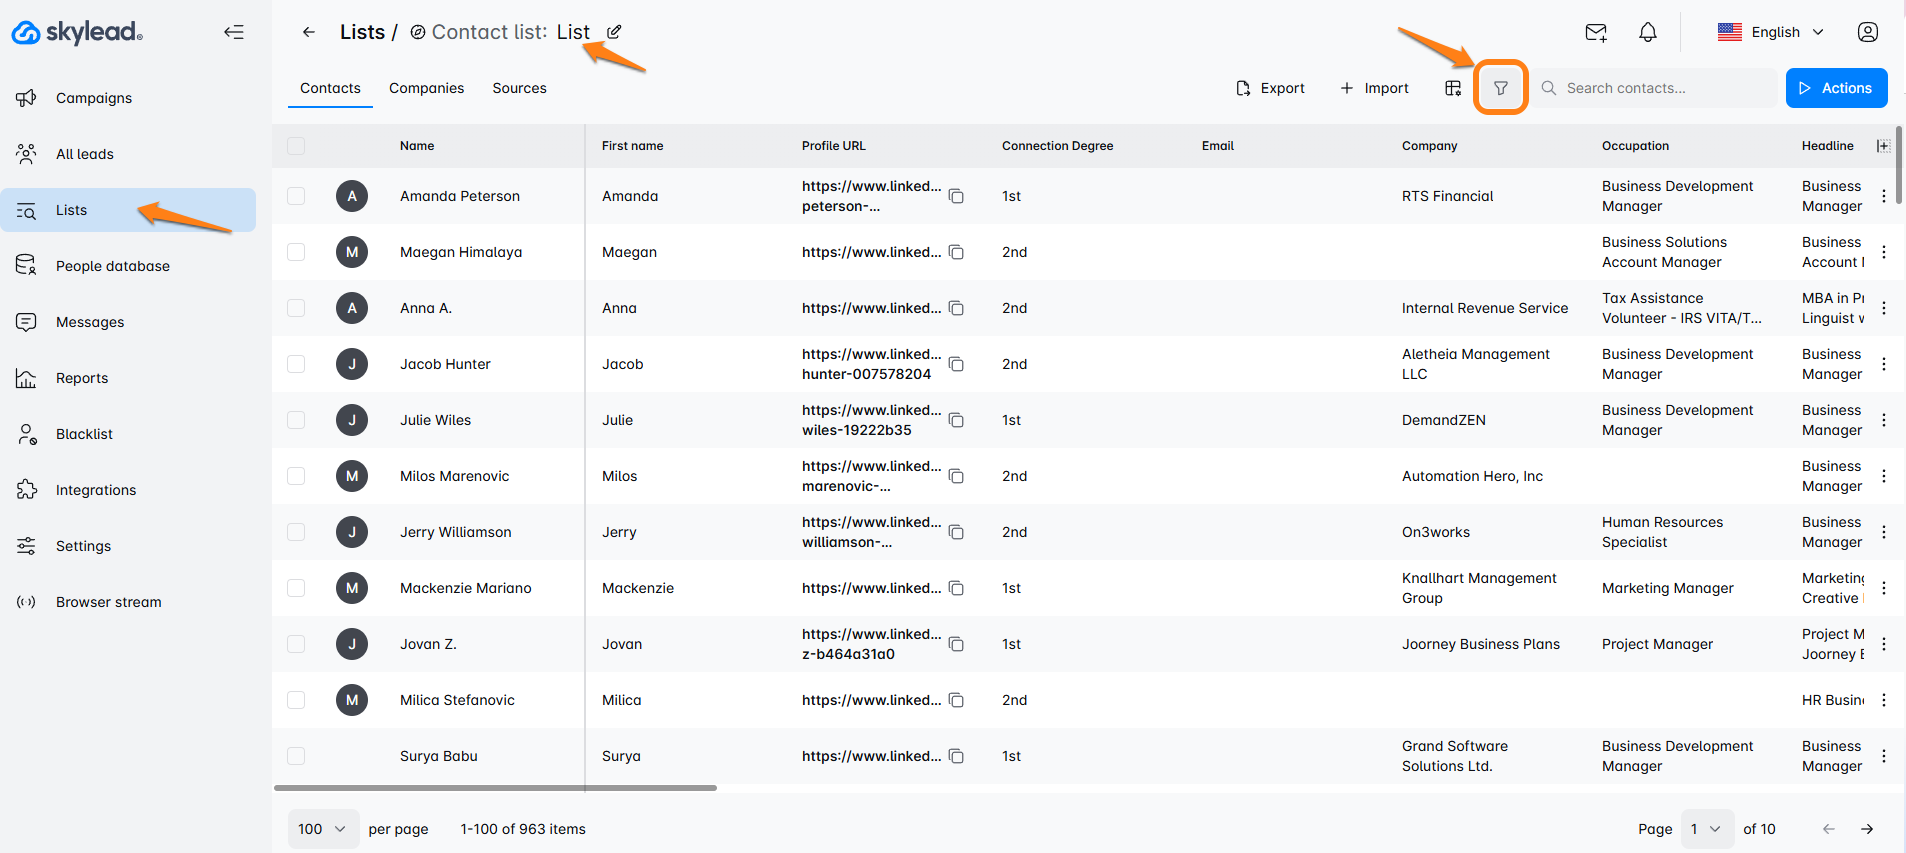Open the English language dropdown
Screen dimensions: 1906x853
click(x=1771, y=32)
